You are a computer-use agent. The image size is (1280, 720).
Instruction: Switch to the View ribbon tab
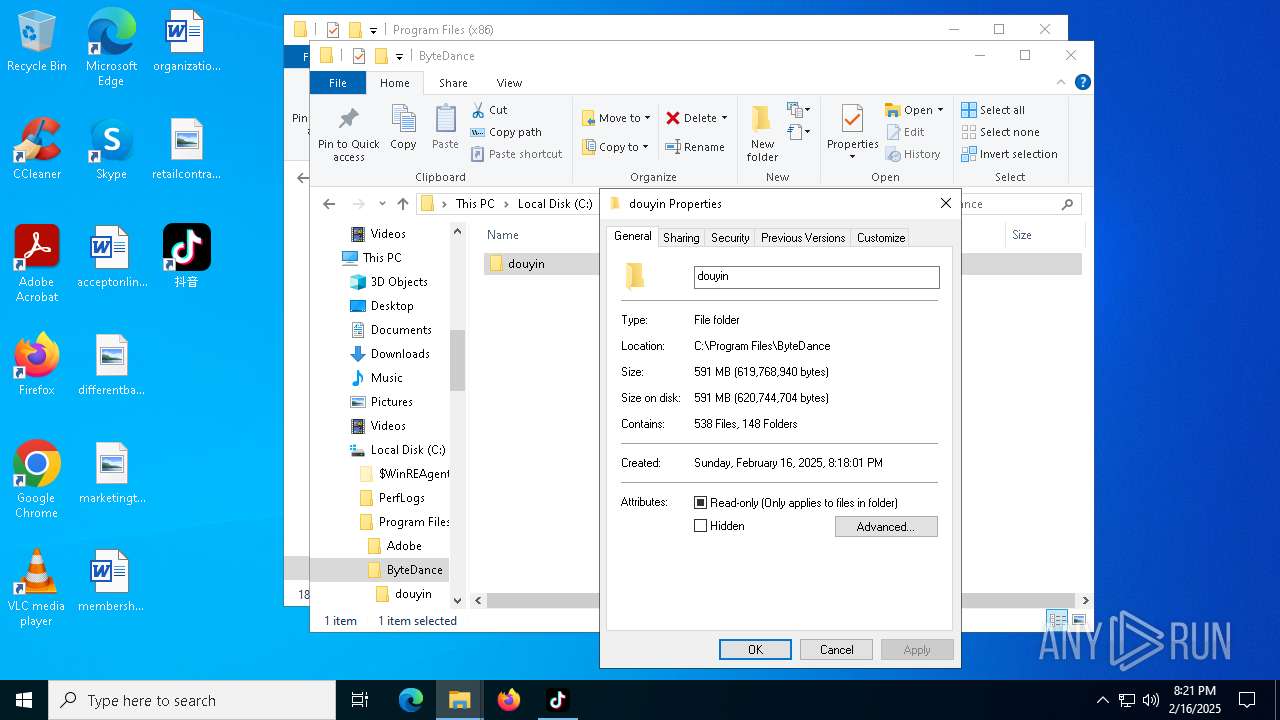(509, 83)
